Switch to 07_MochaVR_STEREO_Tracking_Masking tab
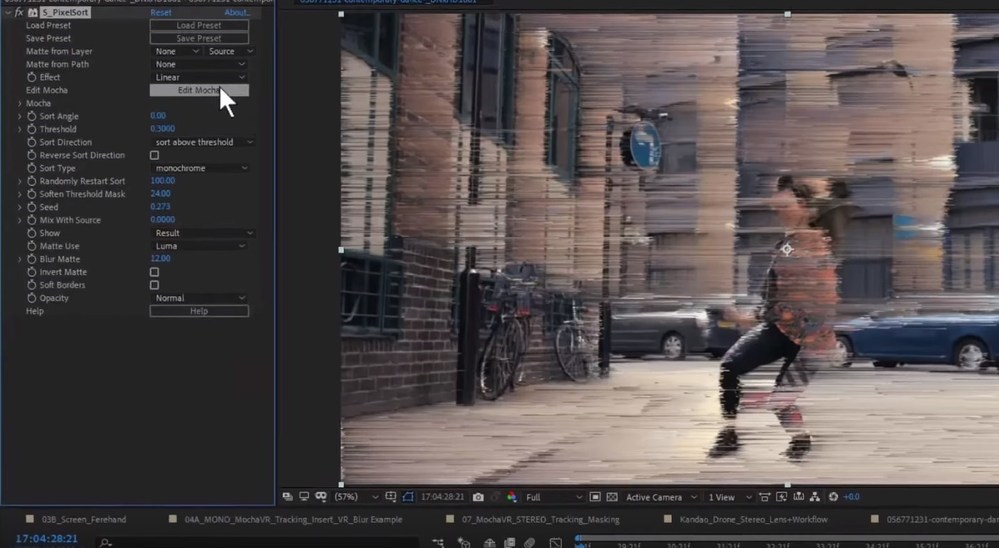The image size is (999, 548). pos(540,520)
